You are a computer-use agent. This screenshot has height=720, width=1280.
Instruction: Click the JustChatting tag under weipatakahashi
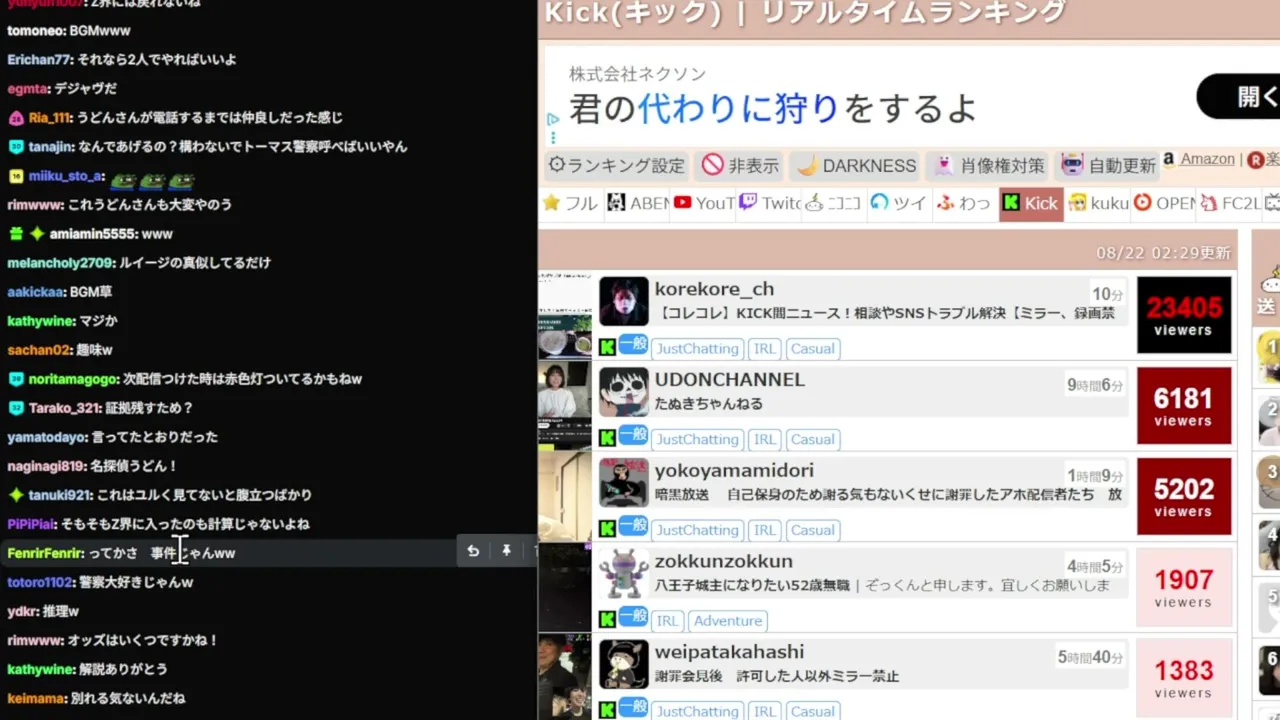[x=698, y=712]
